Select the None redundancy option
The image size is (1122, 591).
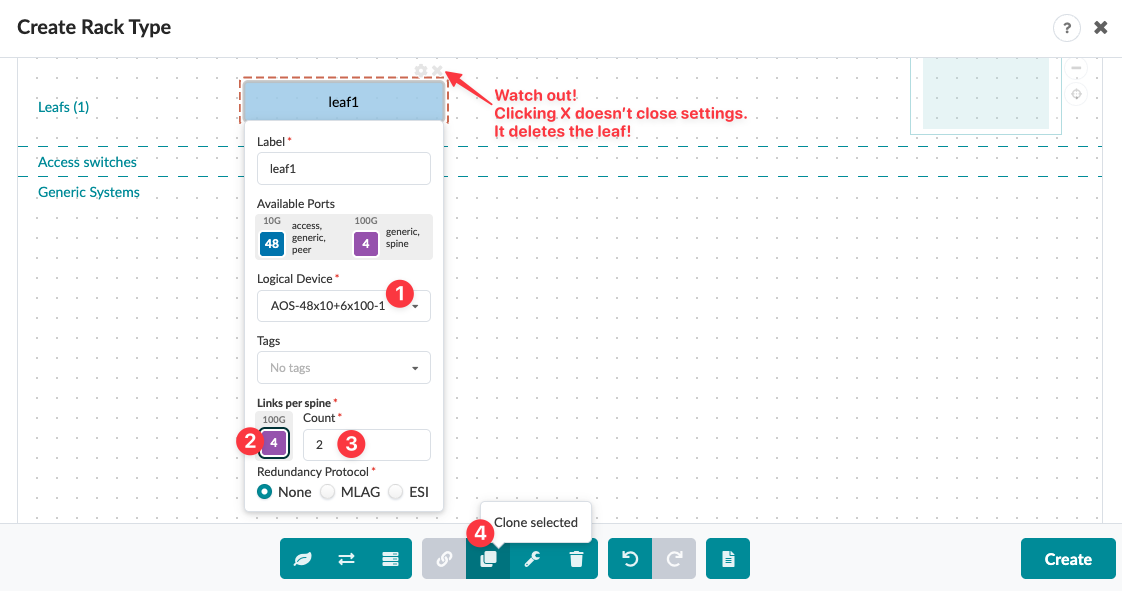[x=263, y=491]
